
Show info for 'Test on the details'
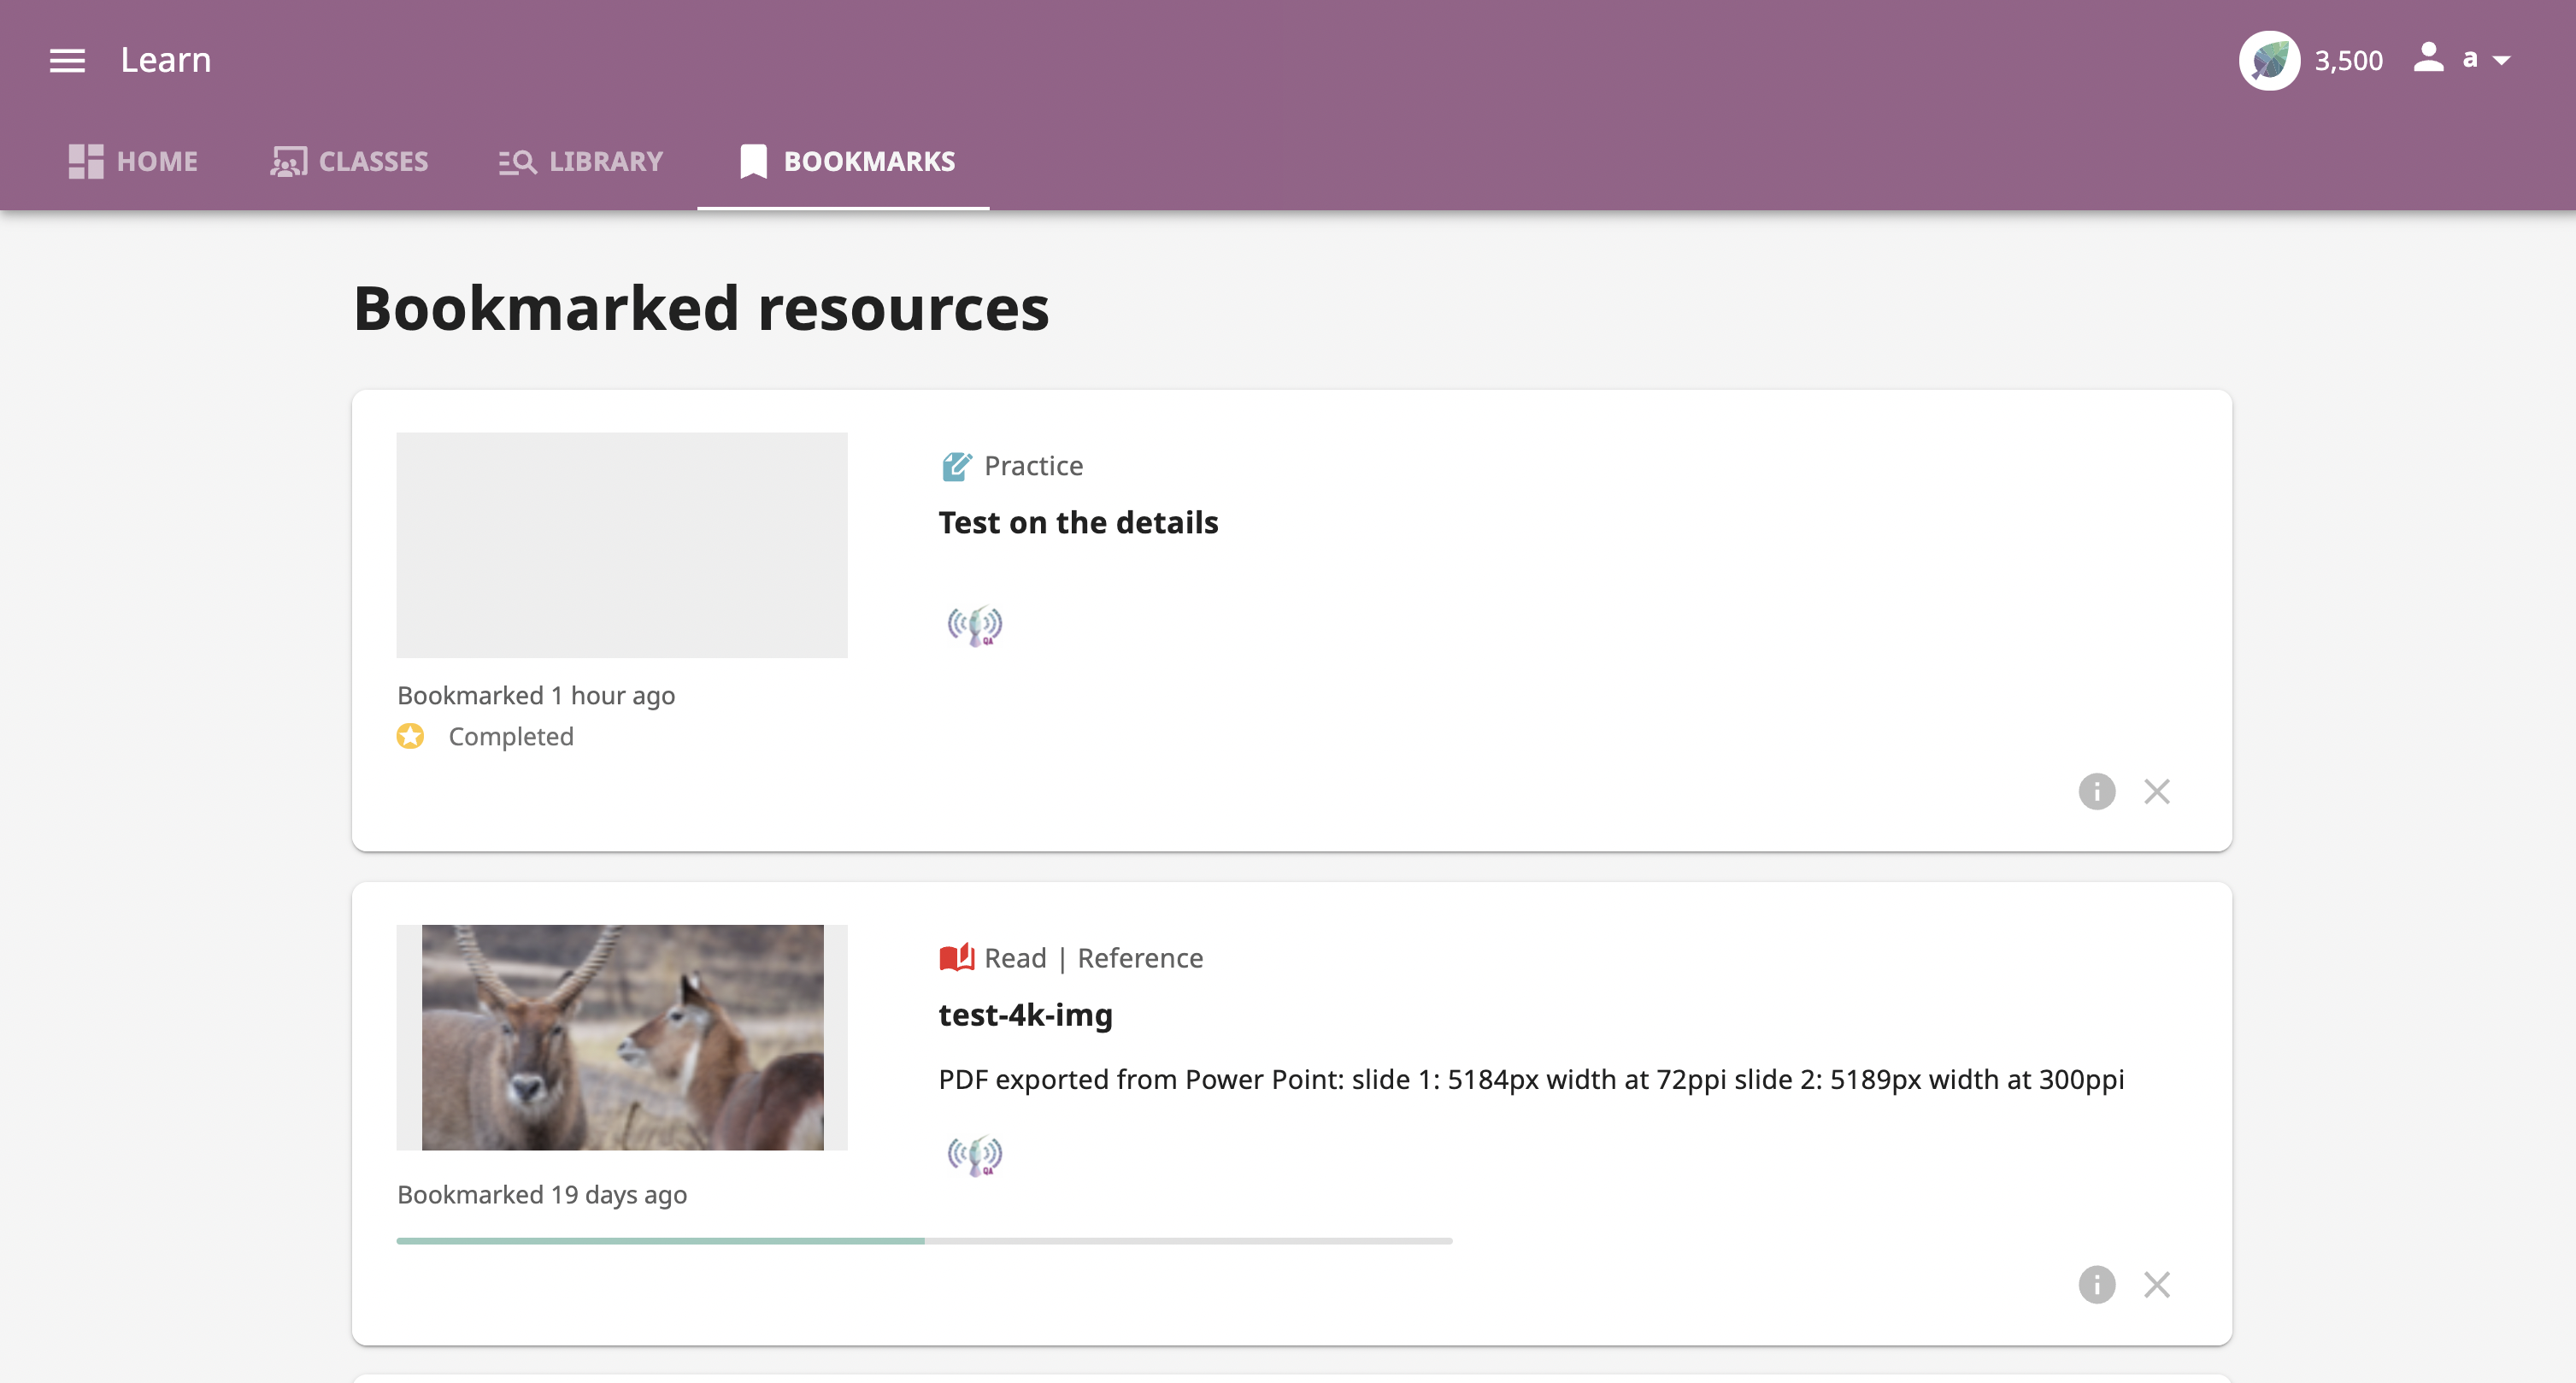coord(2097,791)
